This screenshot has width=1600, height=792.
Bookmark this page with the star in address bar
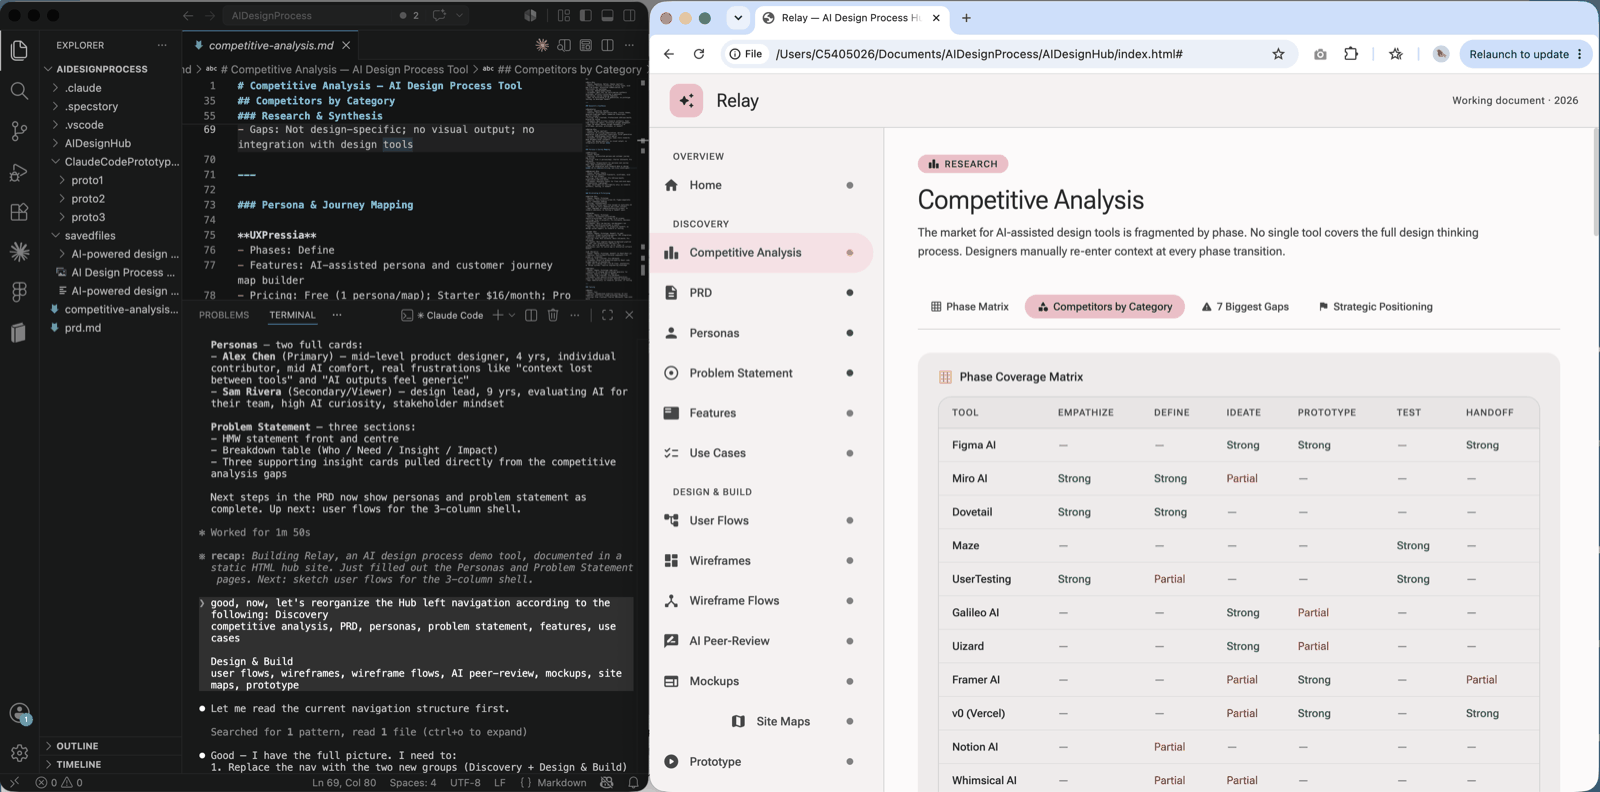click(x=1278, y=54)
